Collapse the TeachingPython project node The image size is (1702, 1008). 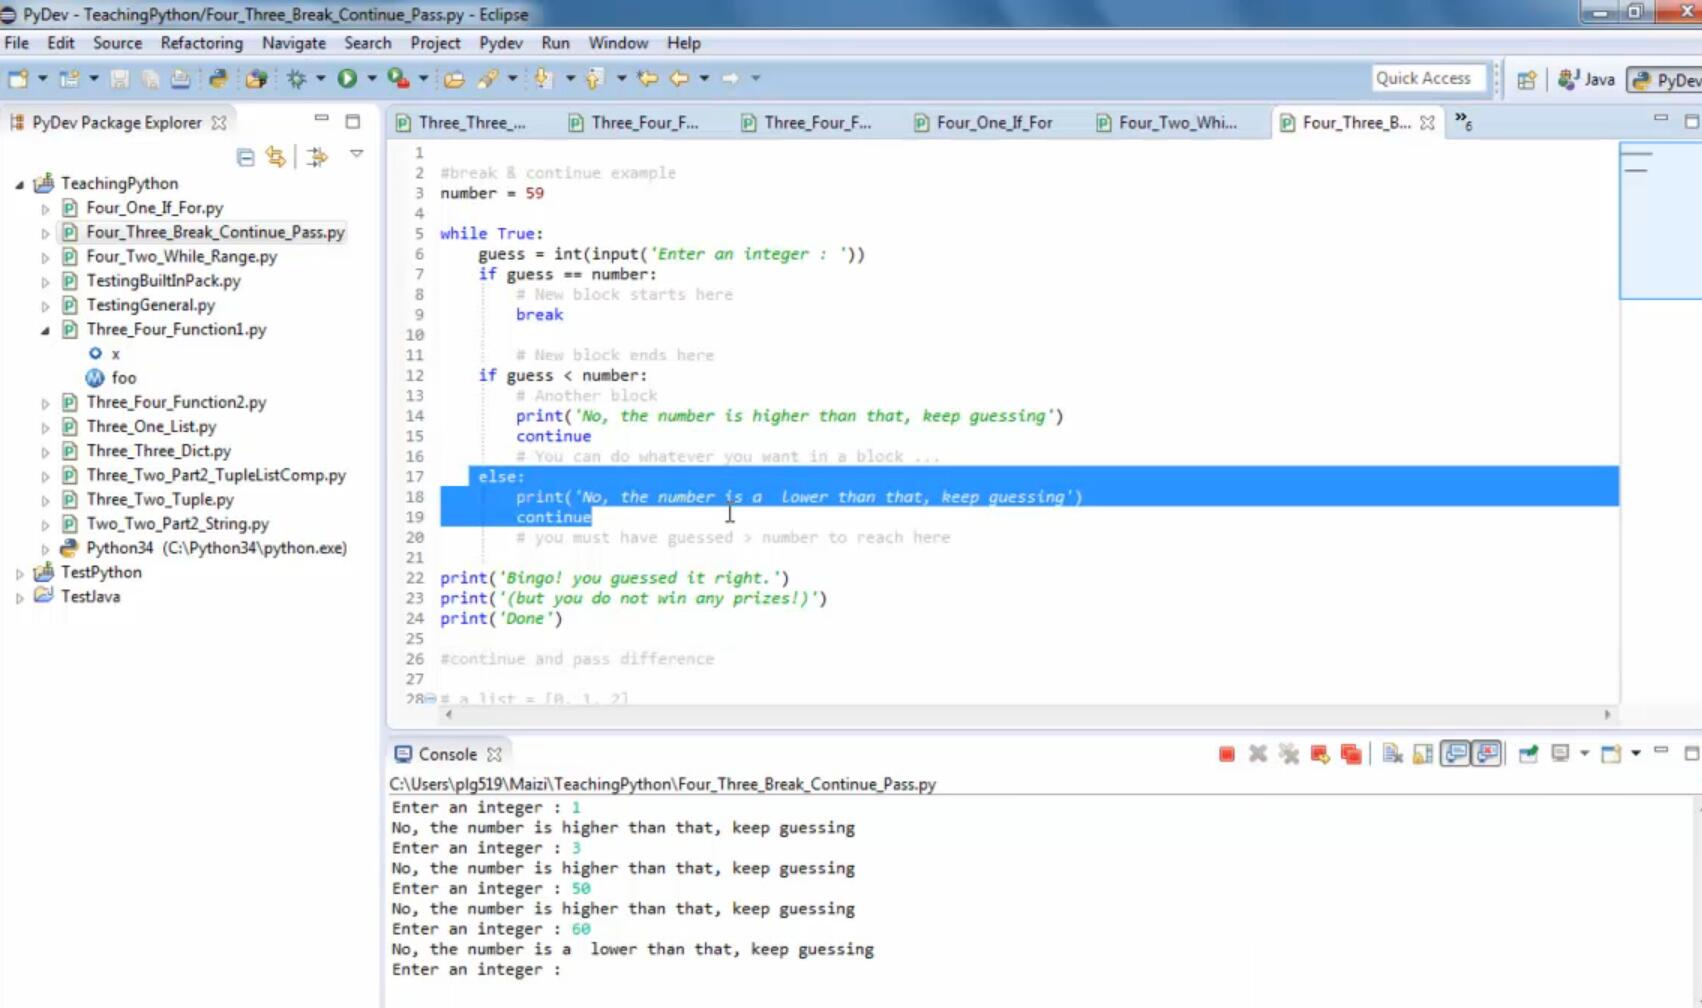19,184
